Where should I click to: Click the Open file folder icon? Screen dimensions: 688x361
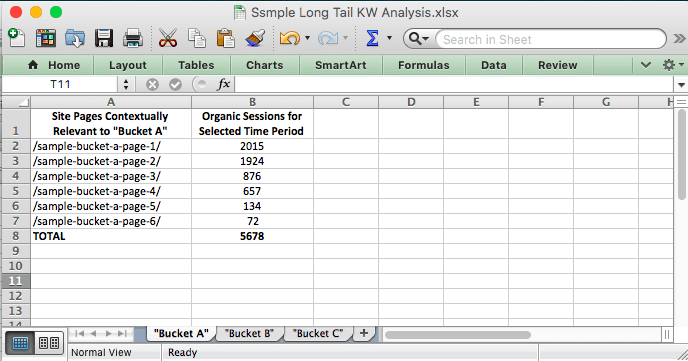75,38
